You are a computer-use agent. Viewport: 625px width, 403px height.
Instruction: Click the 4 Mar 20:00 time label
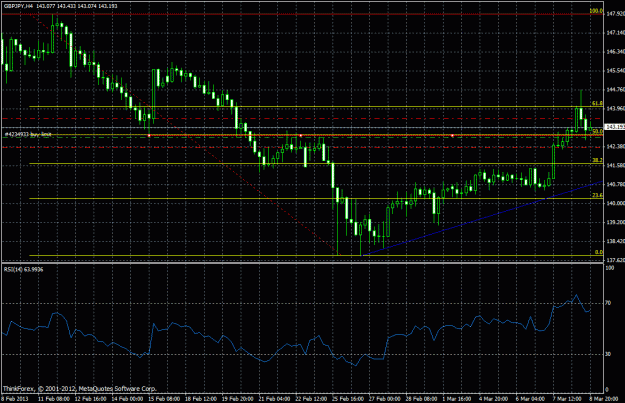[493, 399]
